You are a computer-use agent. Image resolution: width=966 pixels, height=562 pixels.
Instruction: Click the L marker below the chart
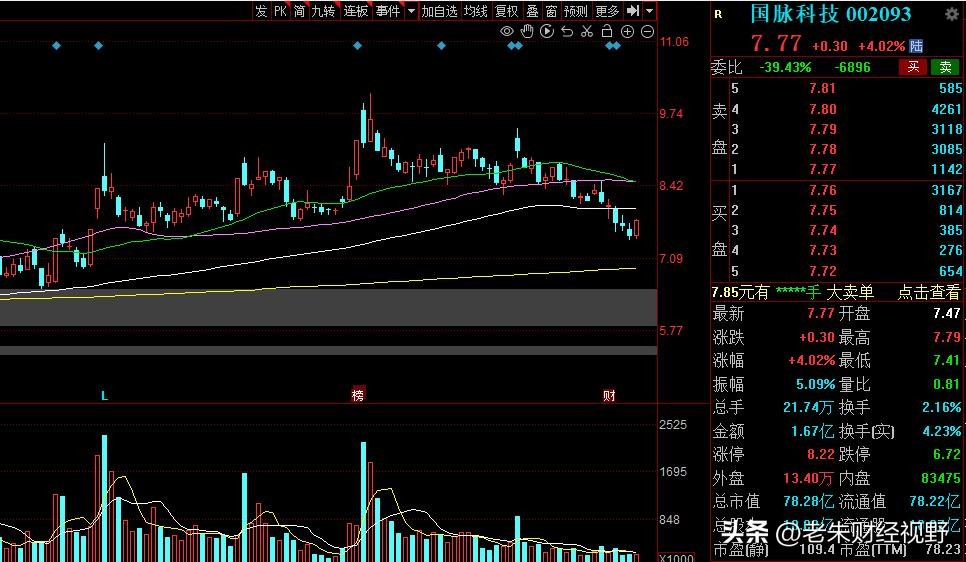105,396
